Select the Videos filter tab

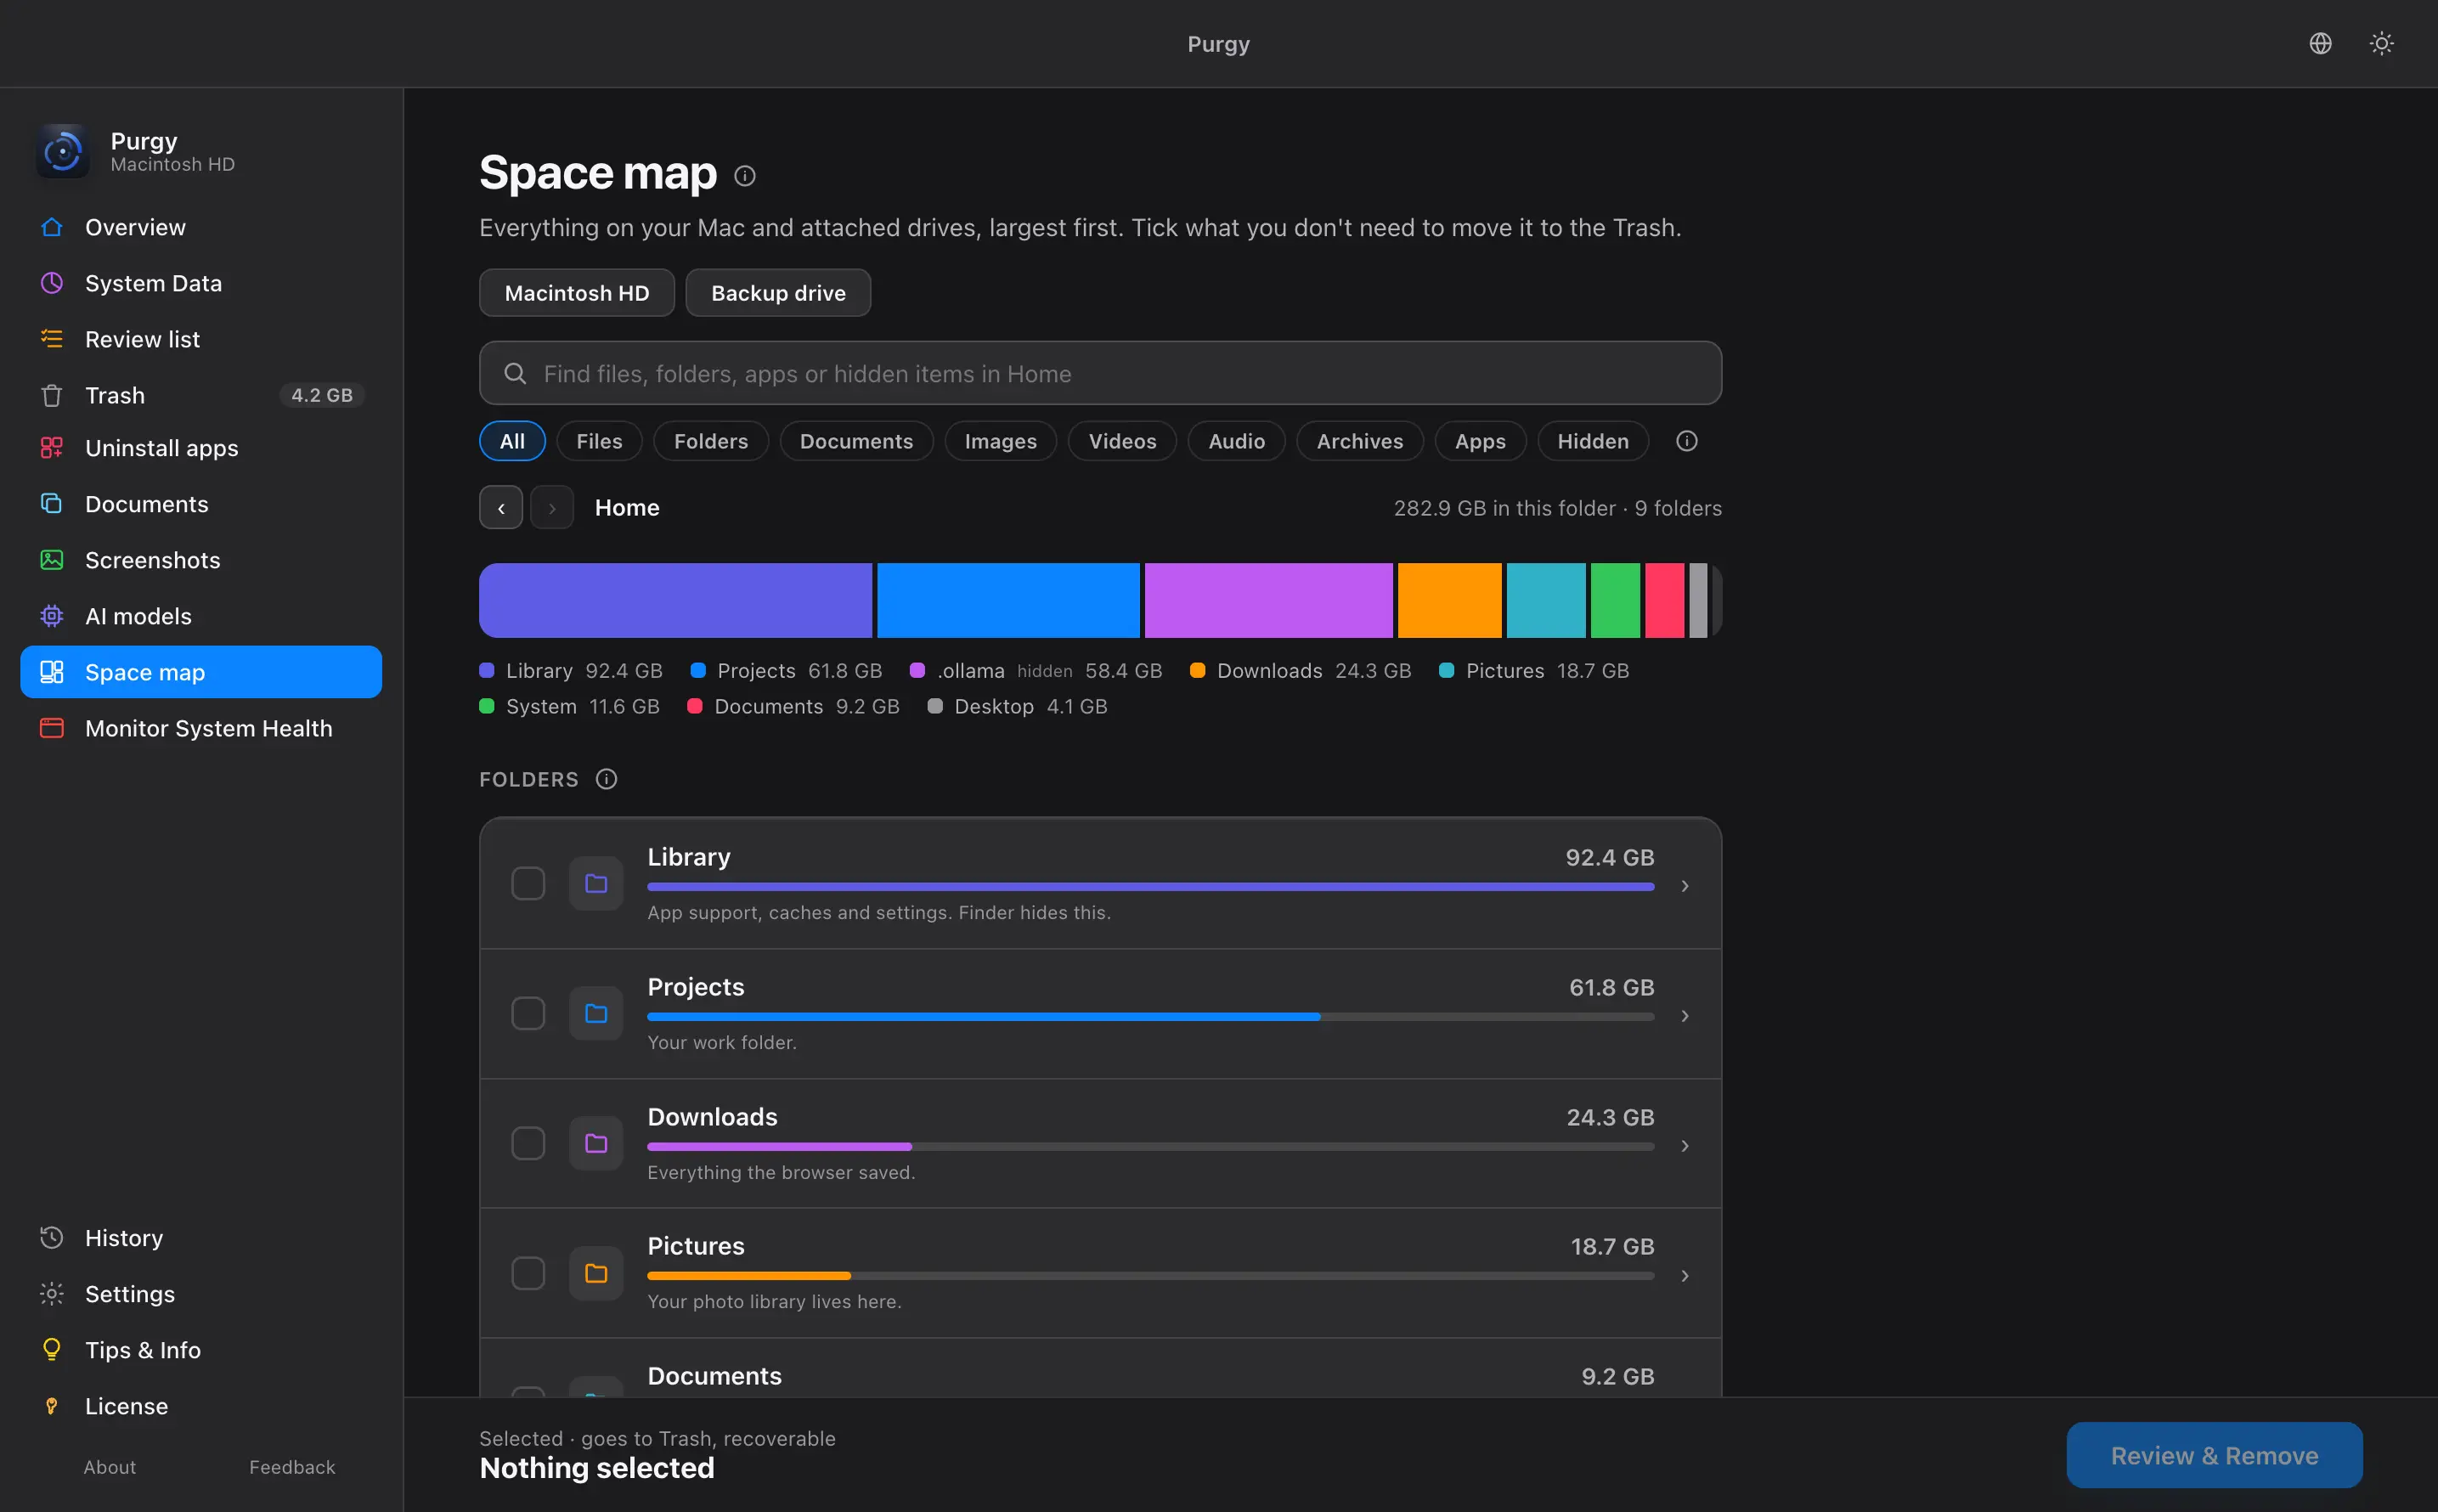[1122, 441]
